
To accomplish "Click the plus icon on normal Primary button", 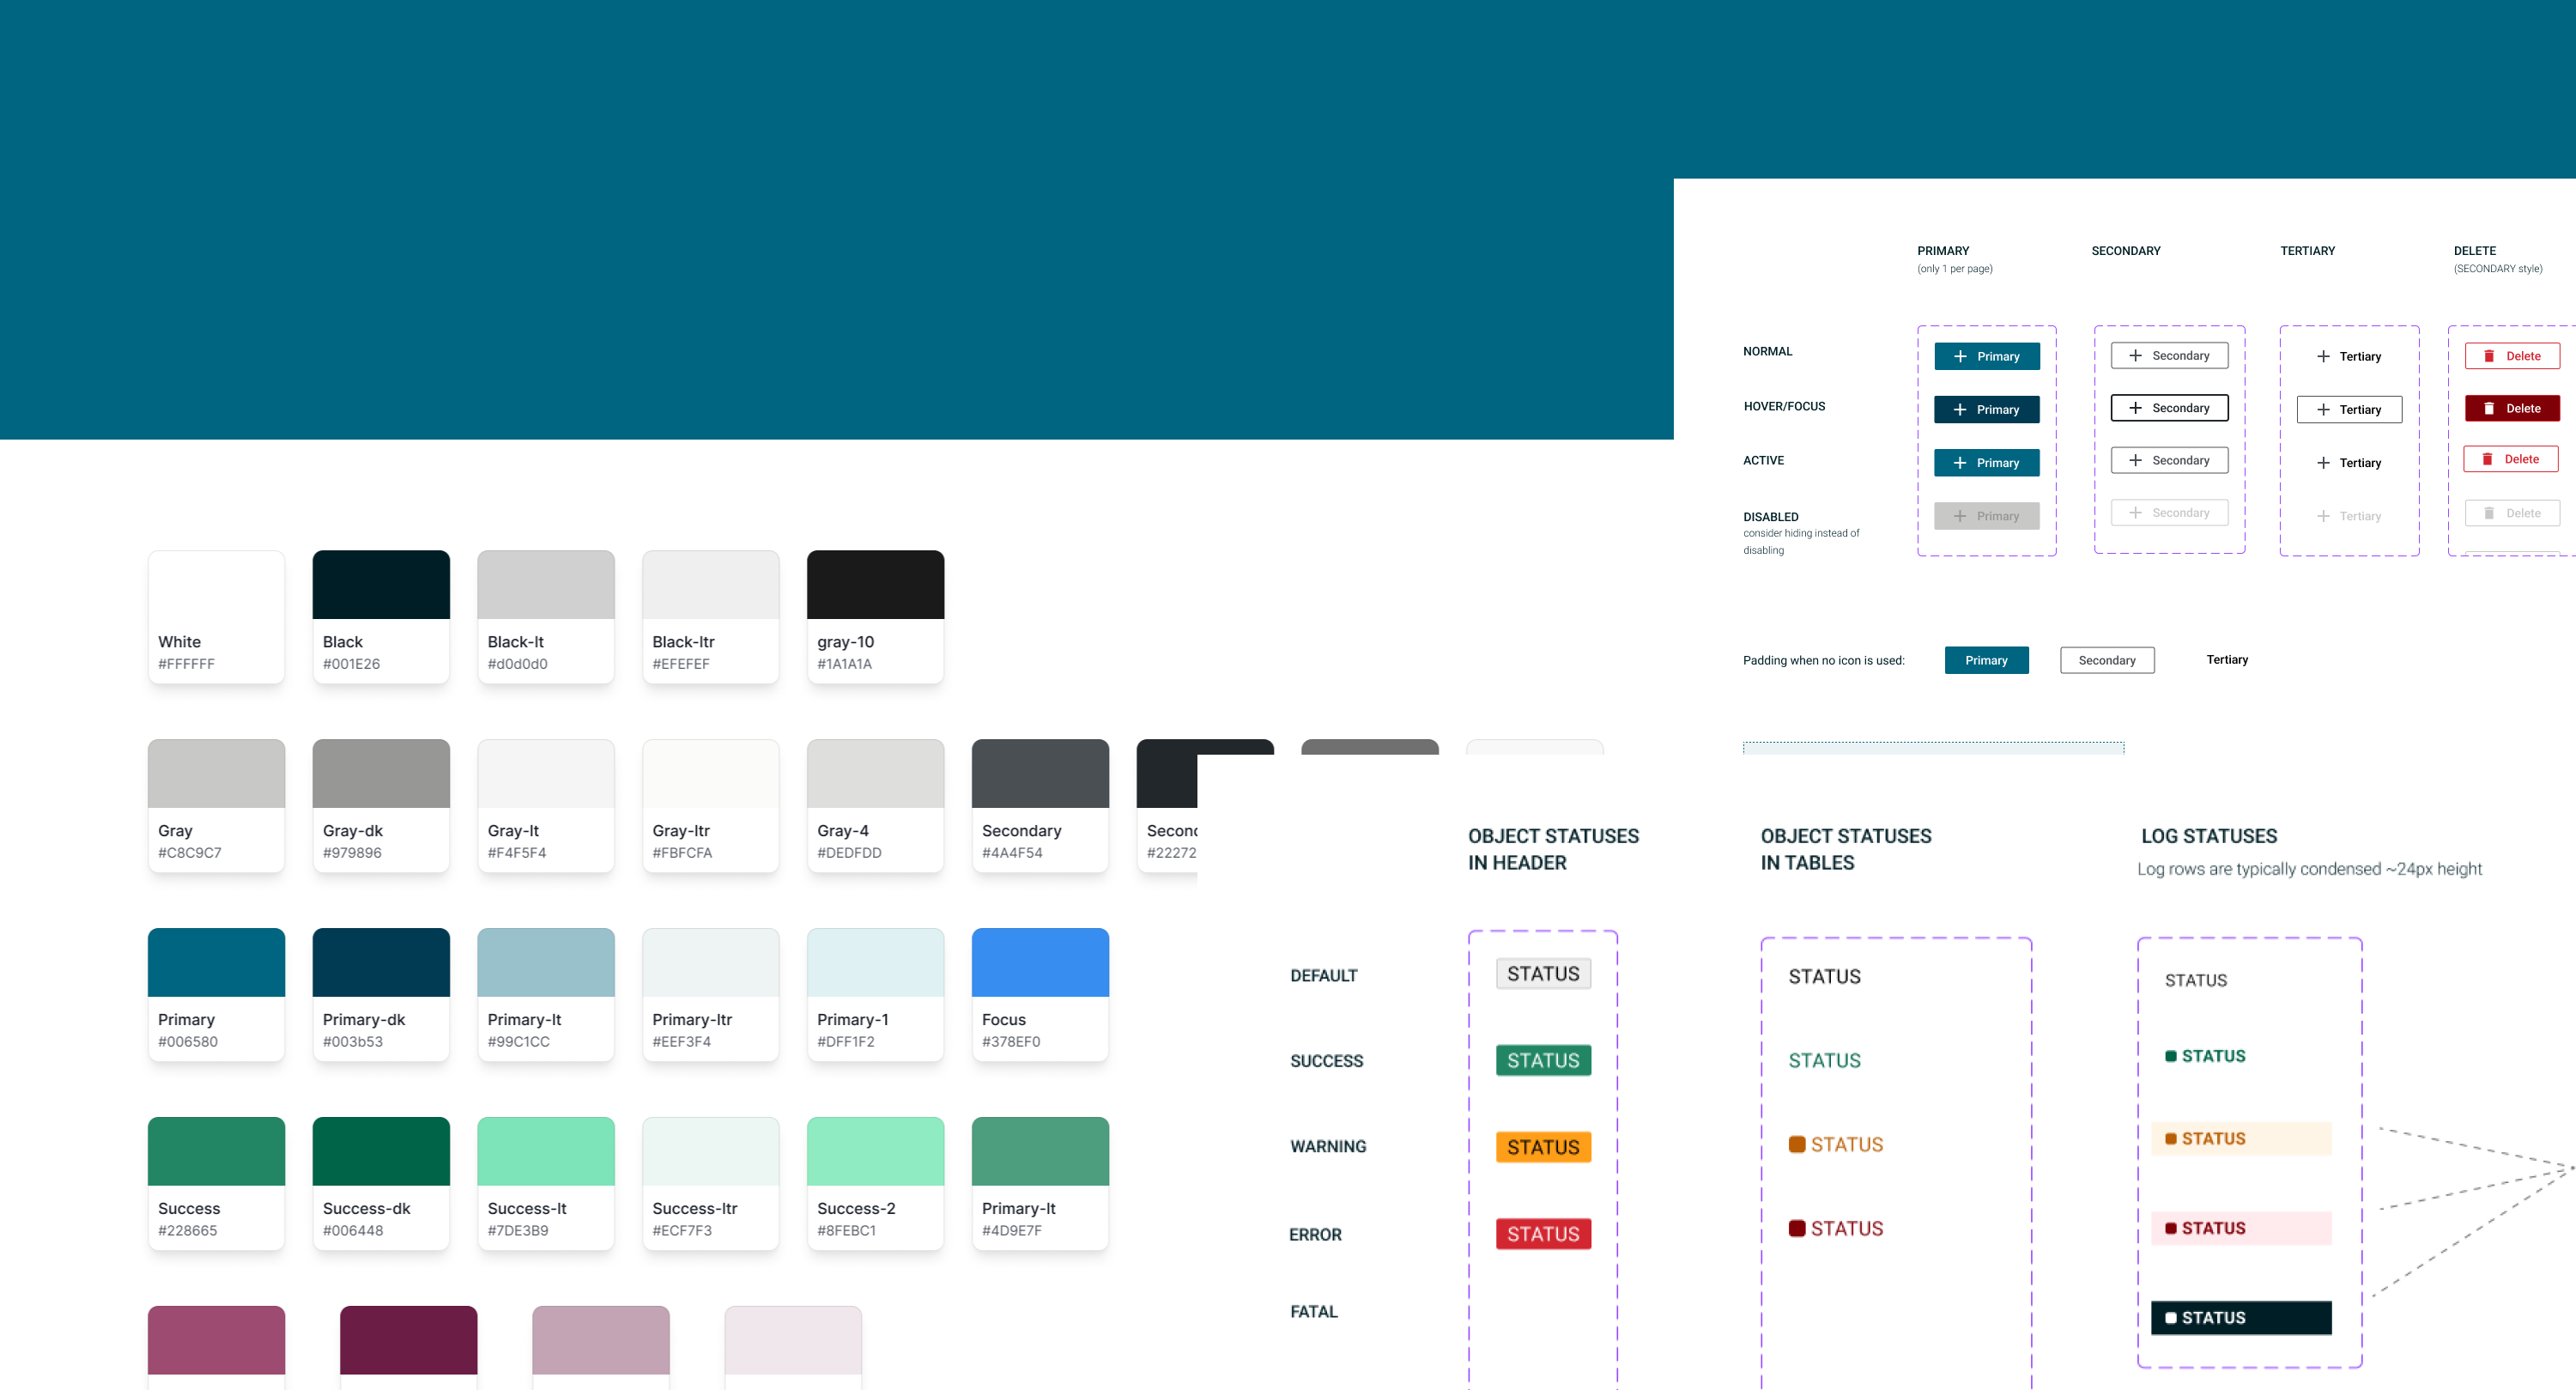I will (x=1960, y=357).
